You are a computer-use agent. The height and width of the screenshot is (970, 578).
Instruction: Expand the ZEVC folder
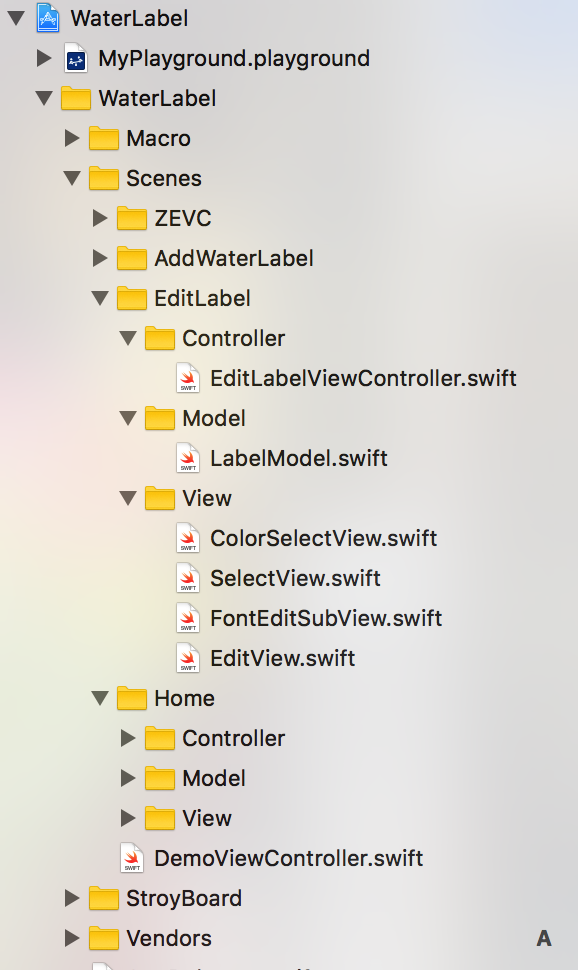coord(100,218)
